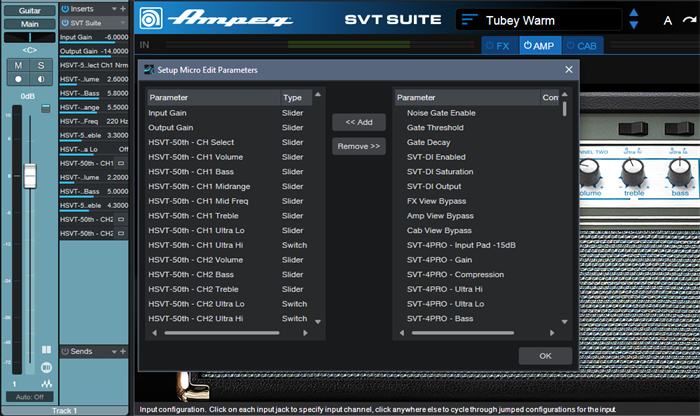Expand SVT Suite insert dropdown arrow

(122, 23)
